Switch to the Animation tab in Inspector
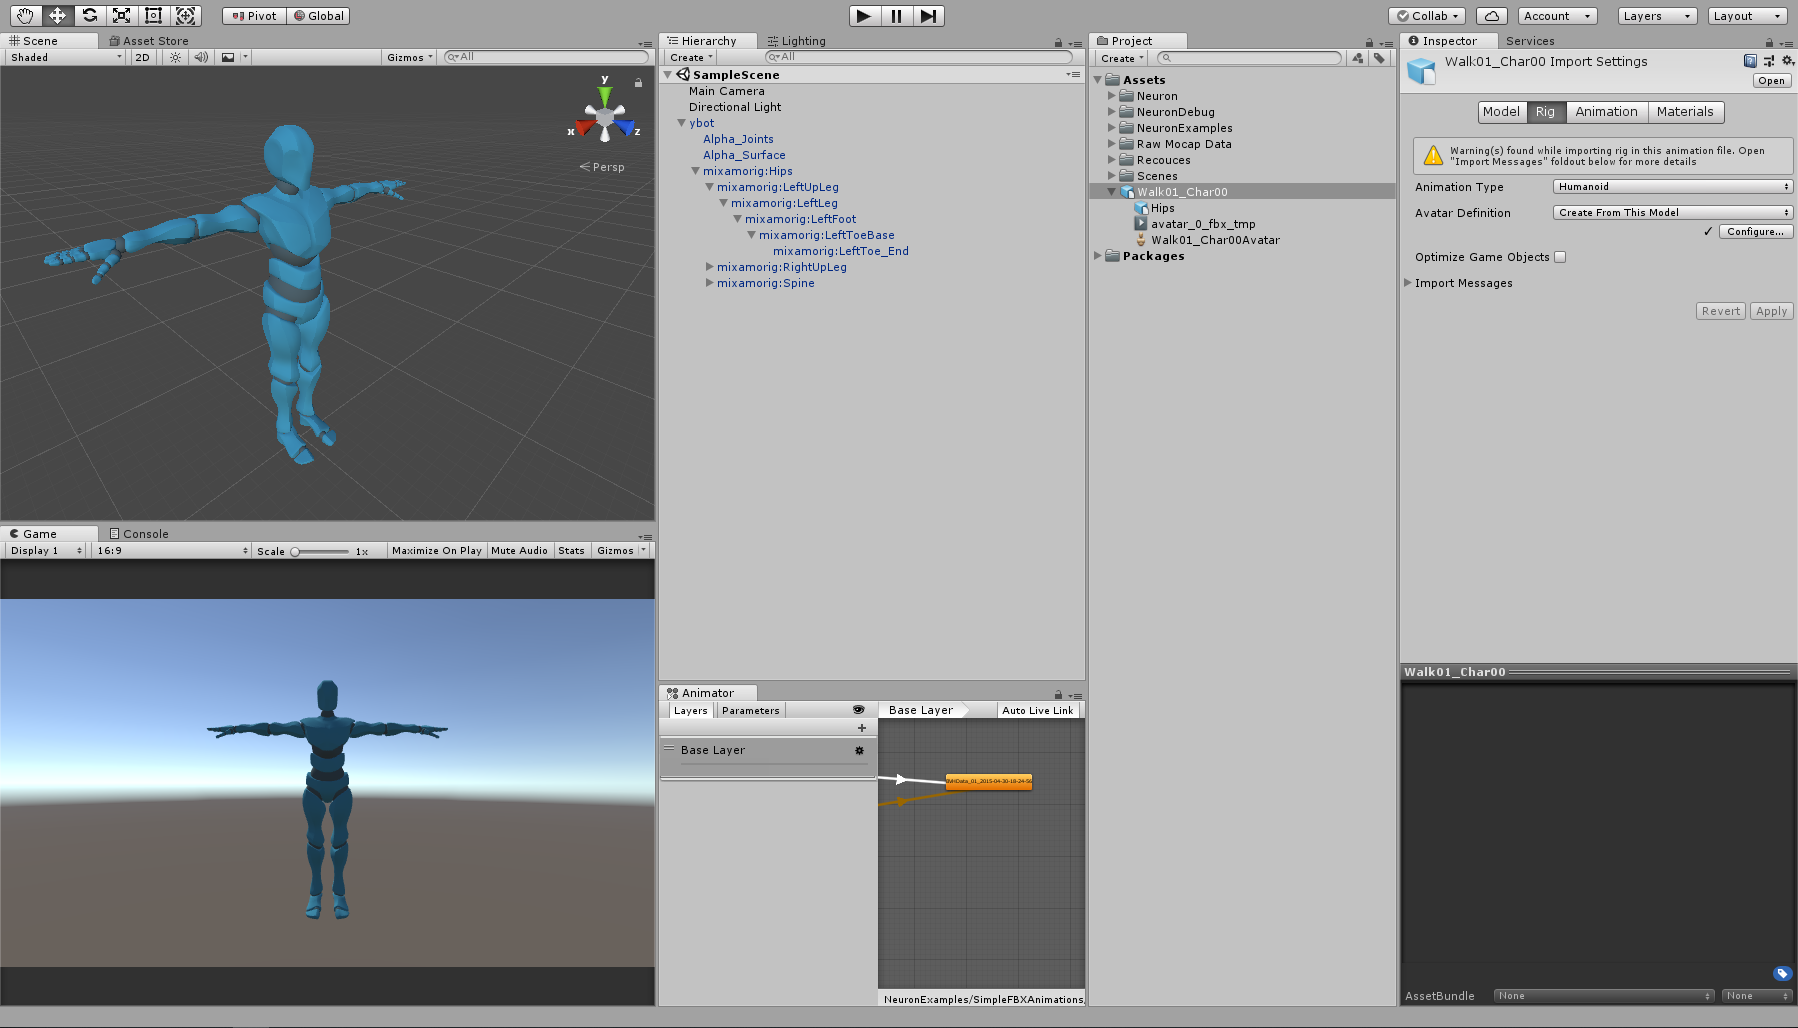Viewport: 1798px width, 1028px height. pyautogui.click(x=1606, y=112)
